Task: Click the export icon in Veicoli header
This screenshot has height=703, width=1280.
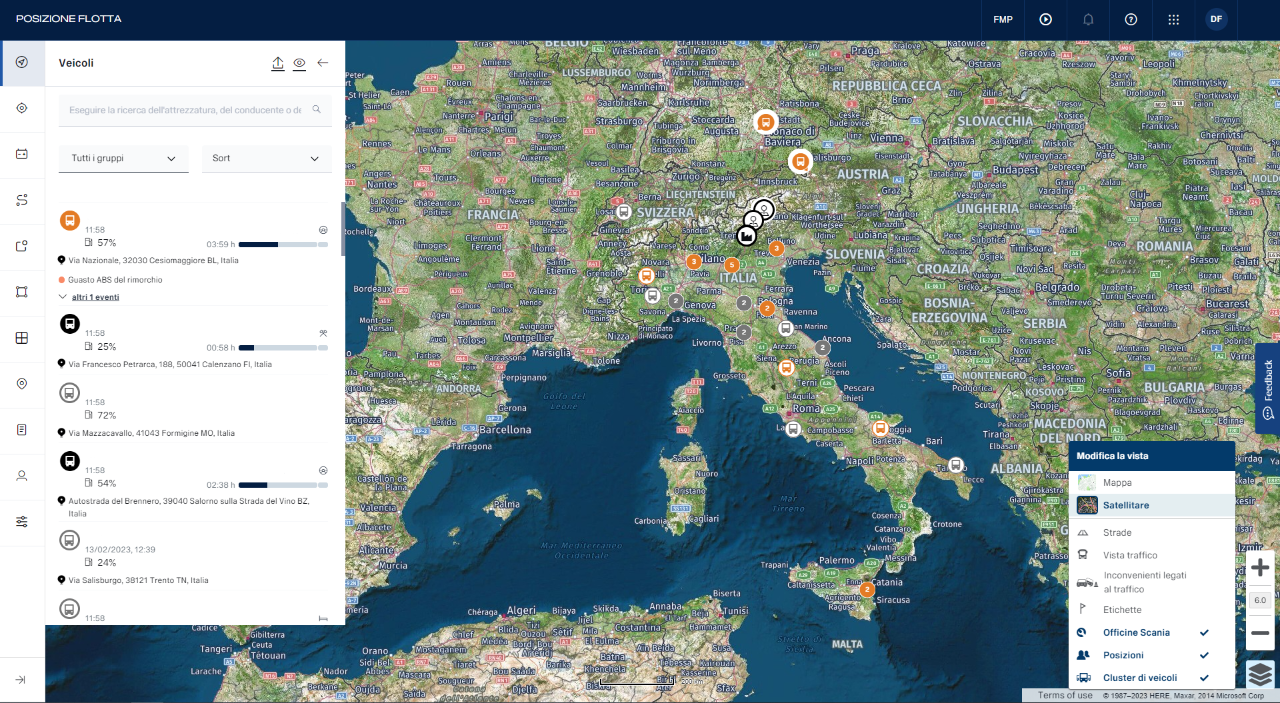Action: pos(278,63)
